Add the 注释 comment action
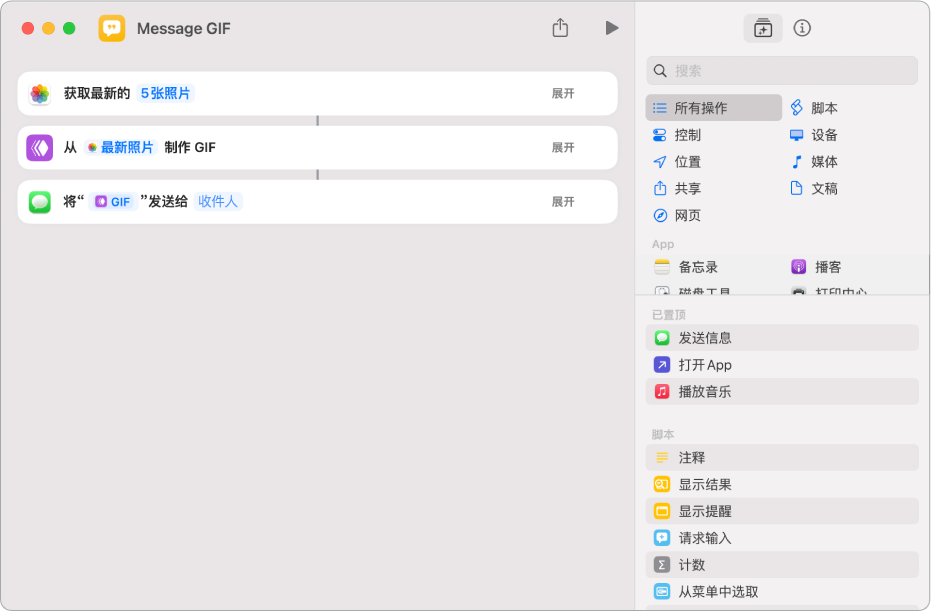931x612 pixels. (782, 458)
